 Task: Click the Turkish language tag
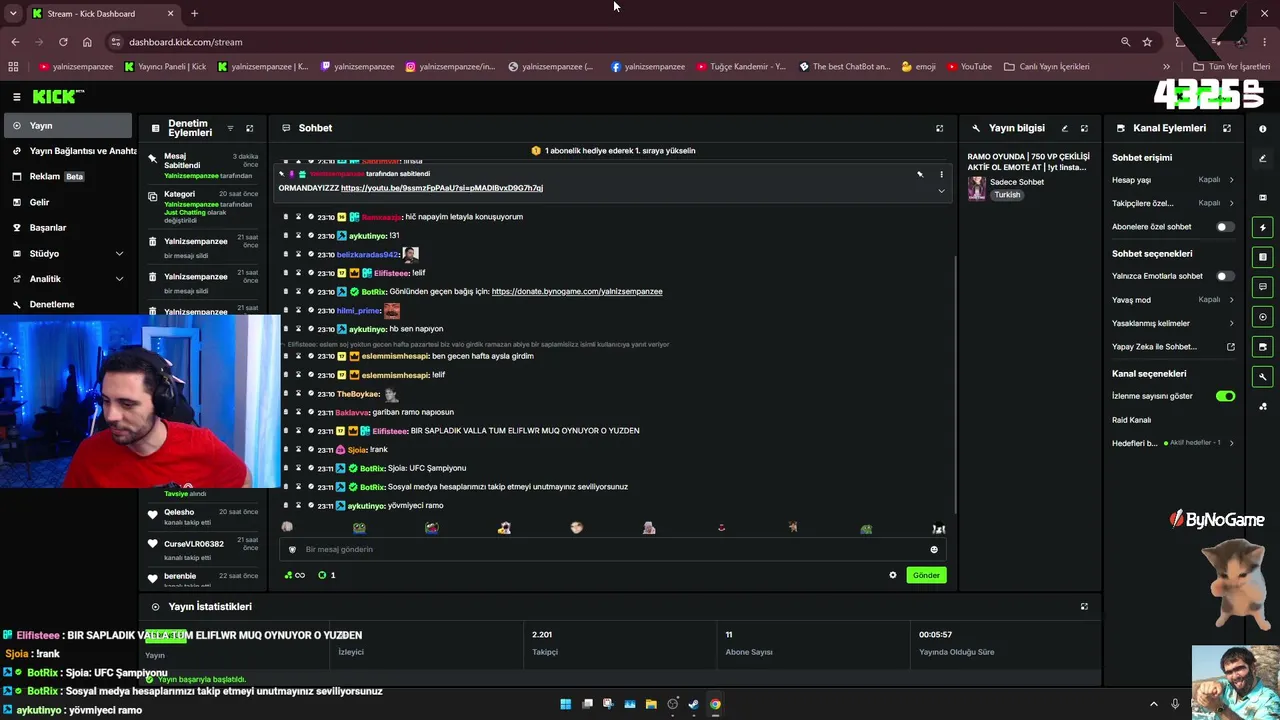(x=1007, y=195)
